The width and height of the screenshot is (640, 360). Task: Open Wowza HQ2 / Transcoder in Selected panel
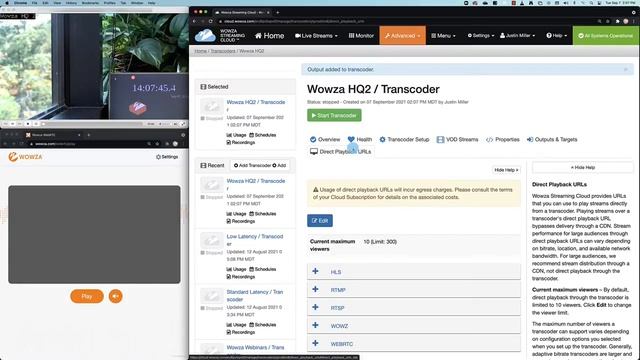click(256, 106)
